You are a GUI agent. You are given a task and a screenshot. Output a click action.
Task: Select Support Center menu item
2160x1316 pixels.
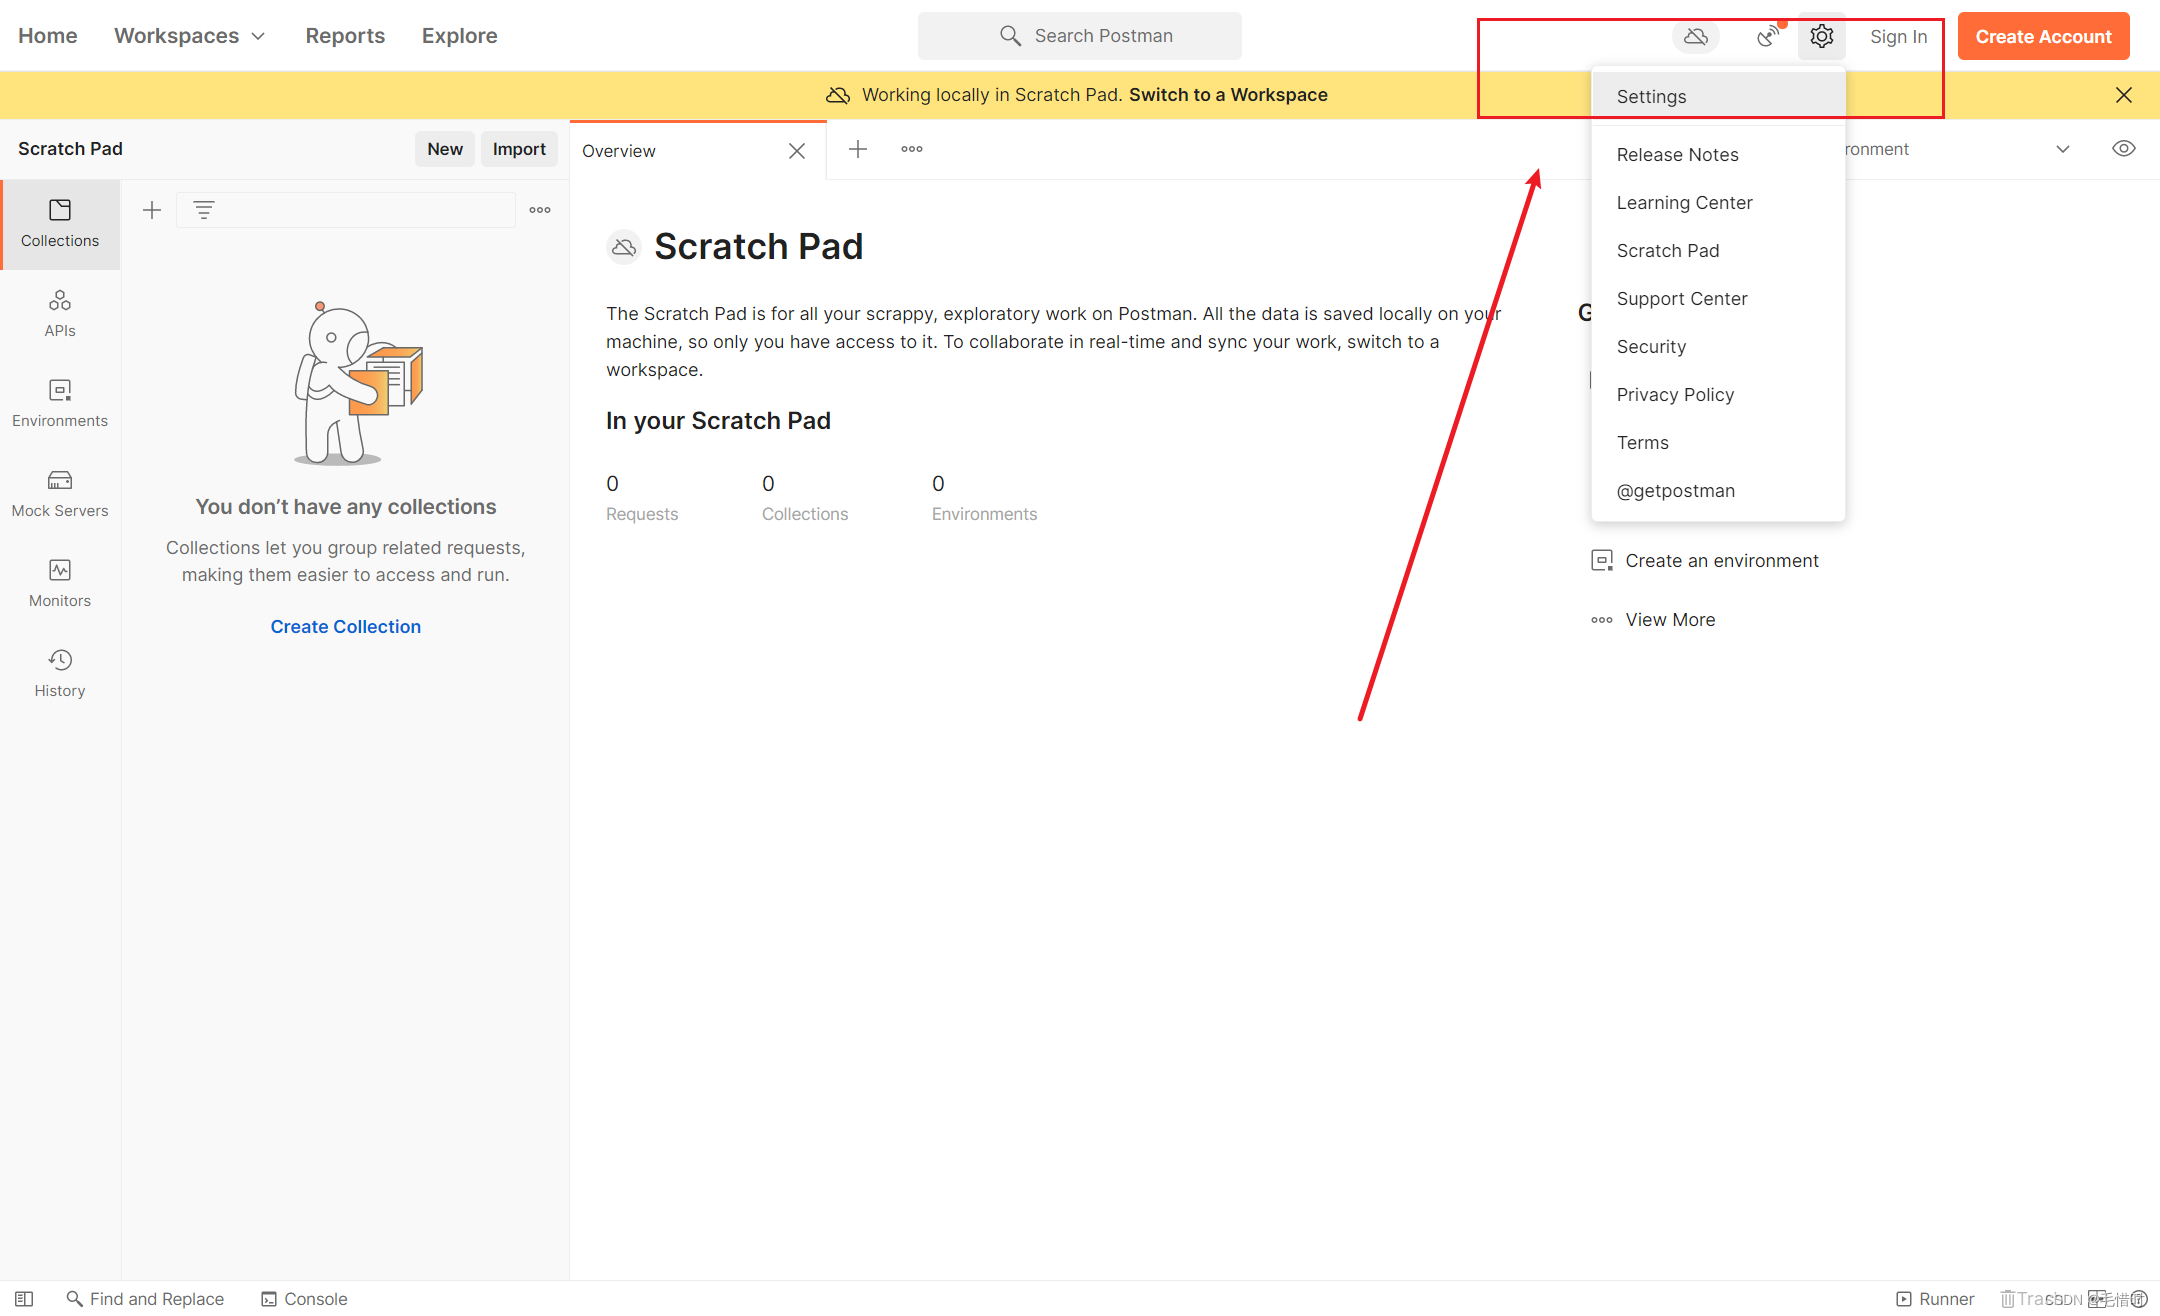click(1718, 298)
